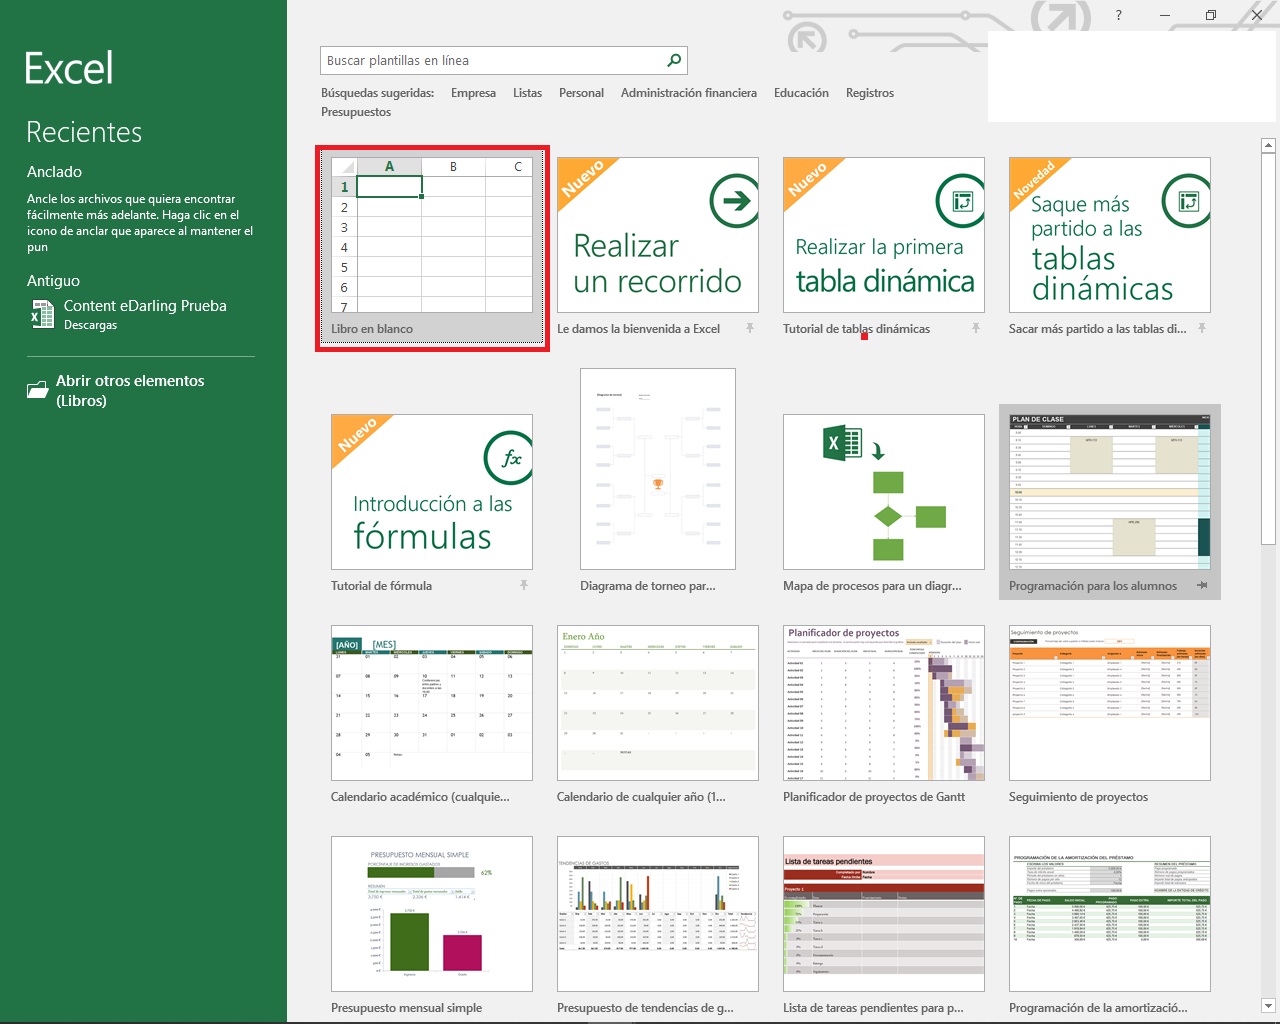Select the Administración financiera suggested search
Screen dimensions: 1280x1024
(x=688, y=93)
